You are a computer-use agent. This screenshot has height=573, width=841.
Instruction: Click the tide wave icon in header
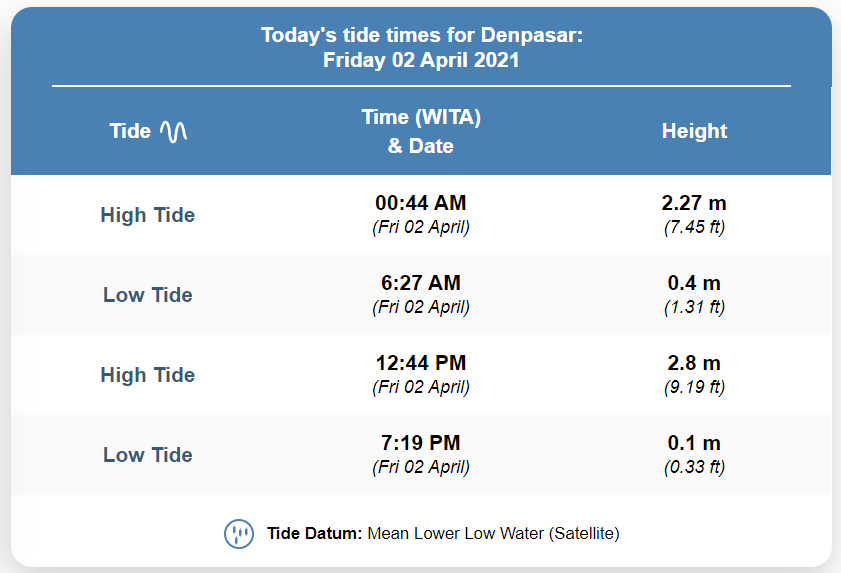[174, 131]
